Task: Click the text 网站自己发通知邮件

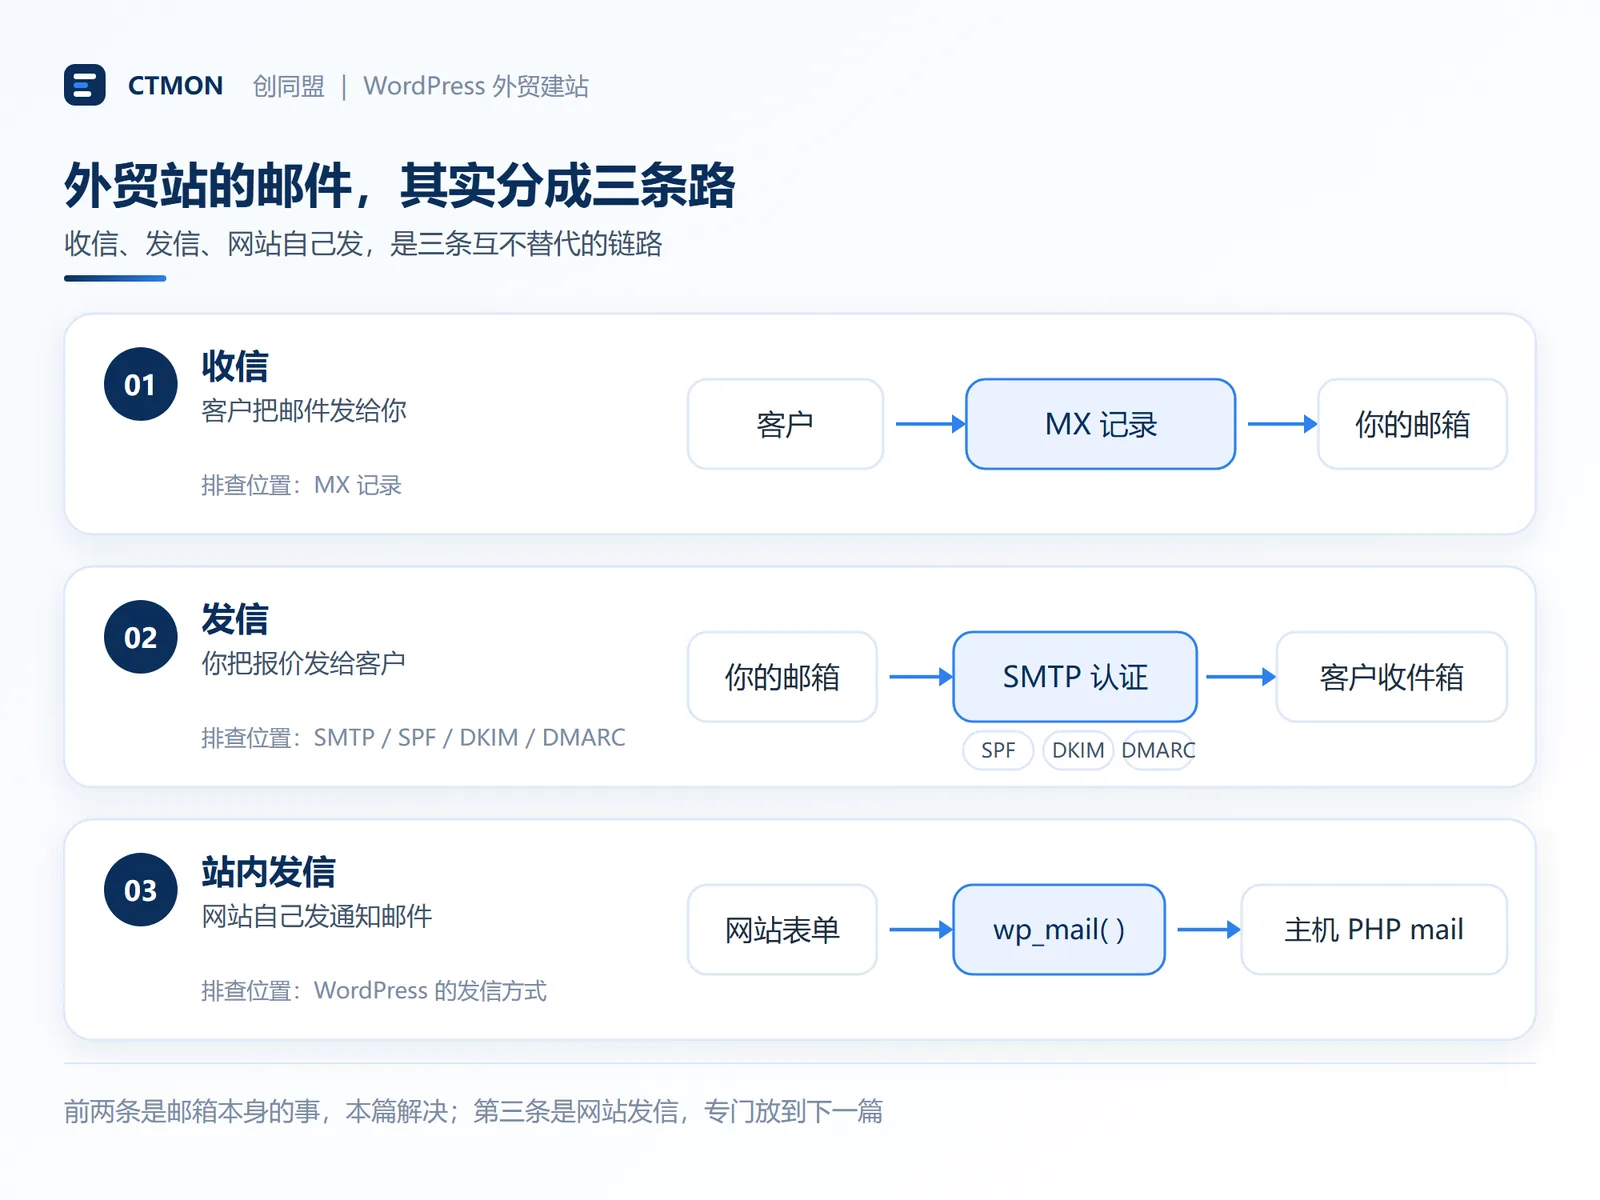Action: coord(316,916)
